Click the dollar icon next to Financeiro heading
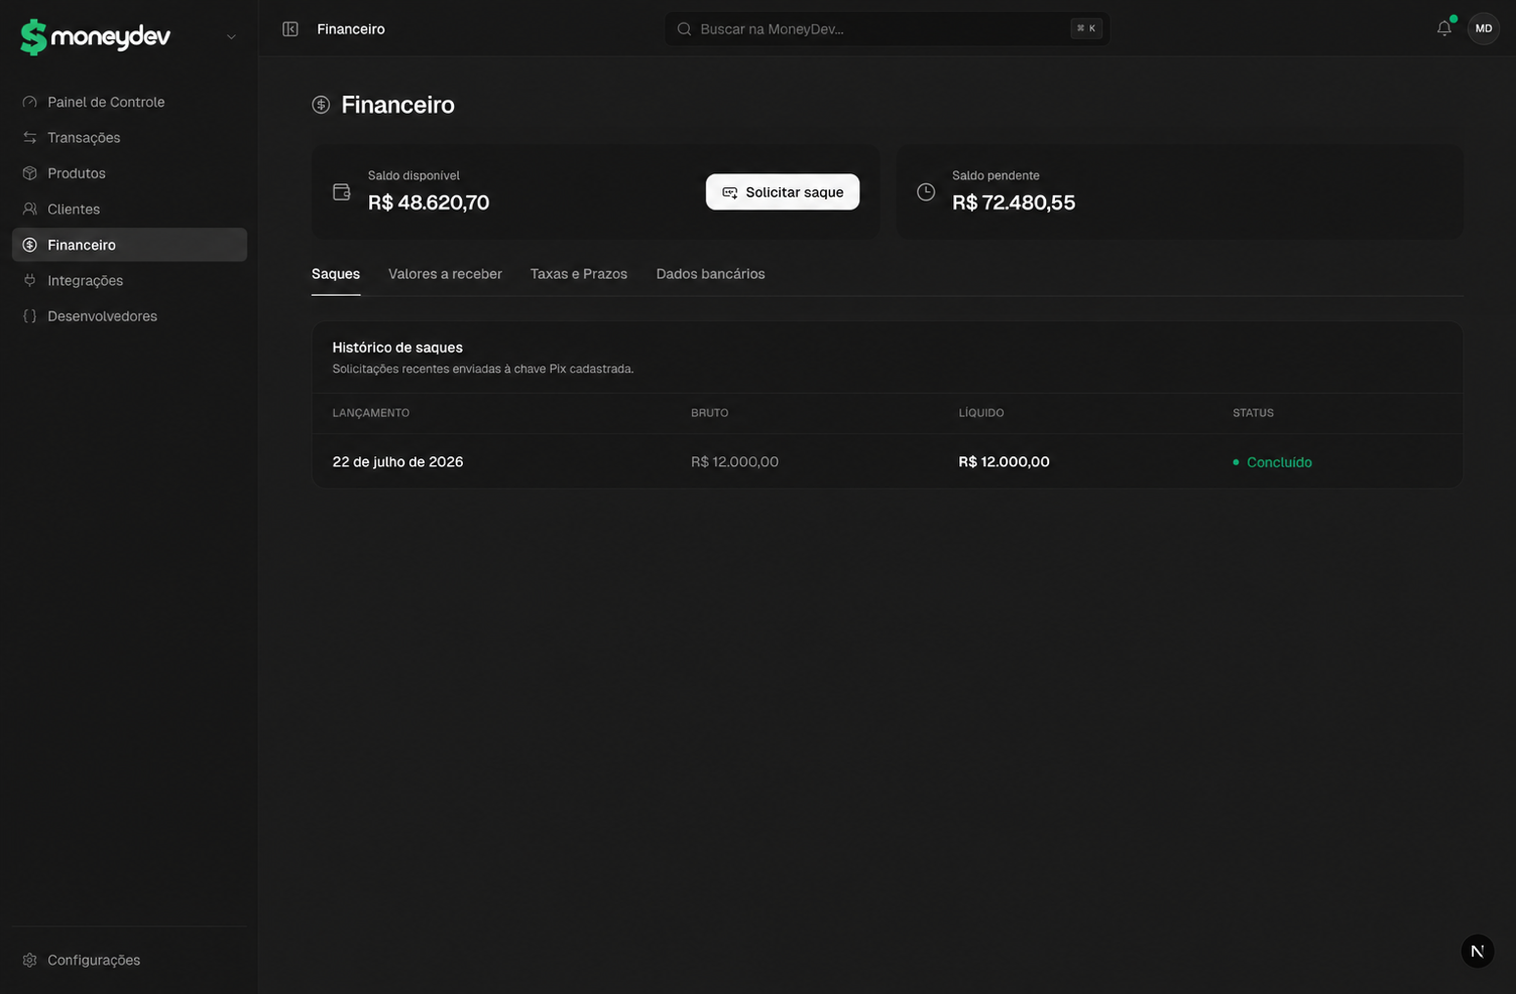The height and width of the screenshot is (994, 1516). pos(321,105)
